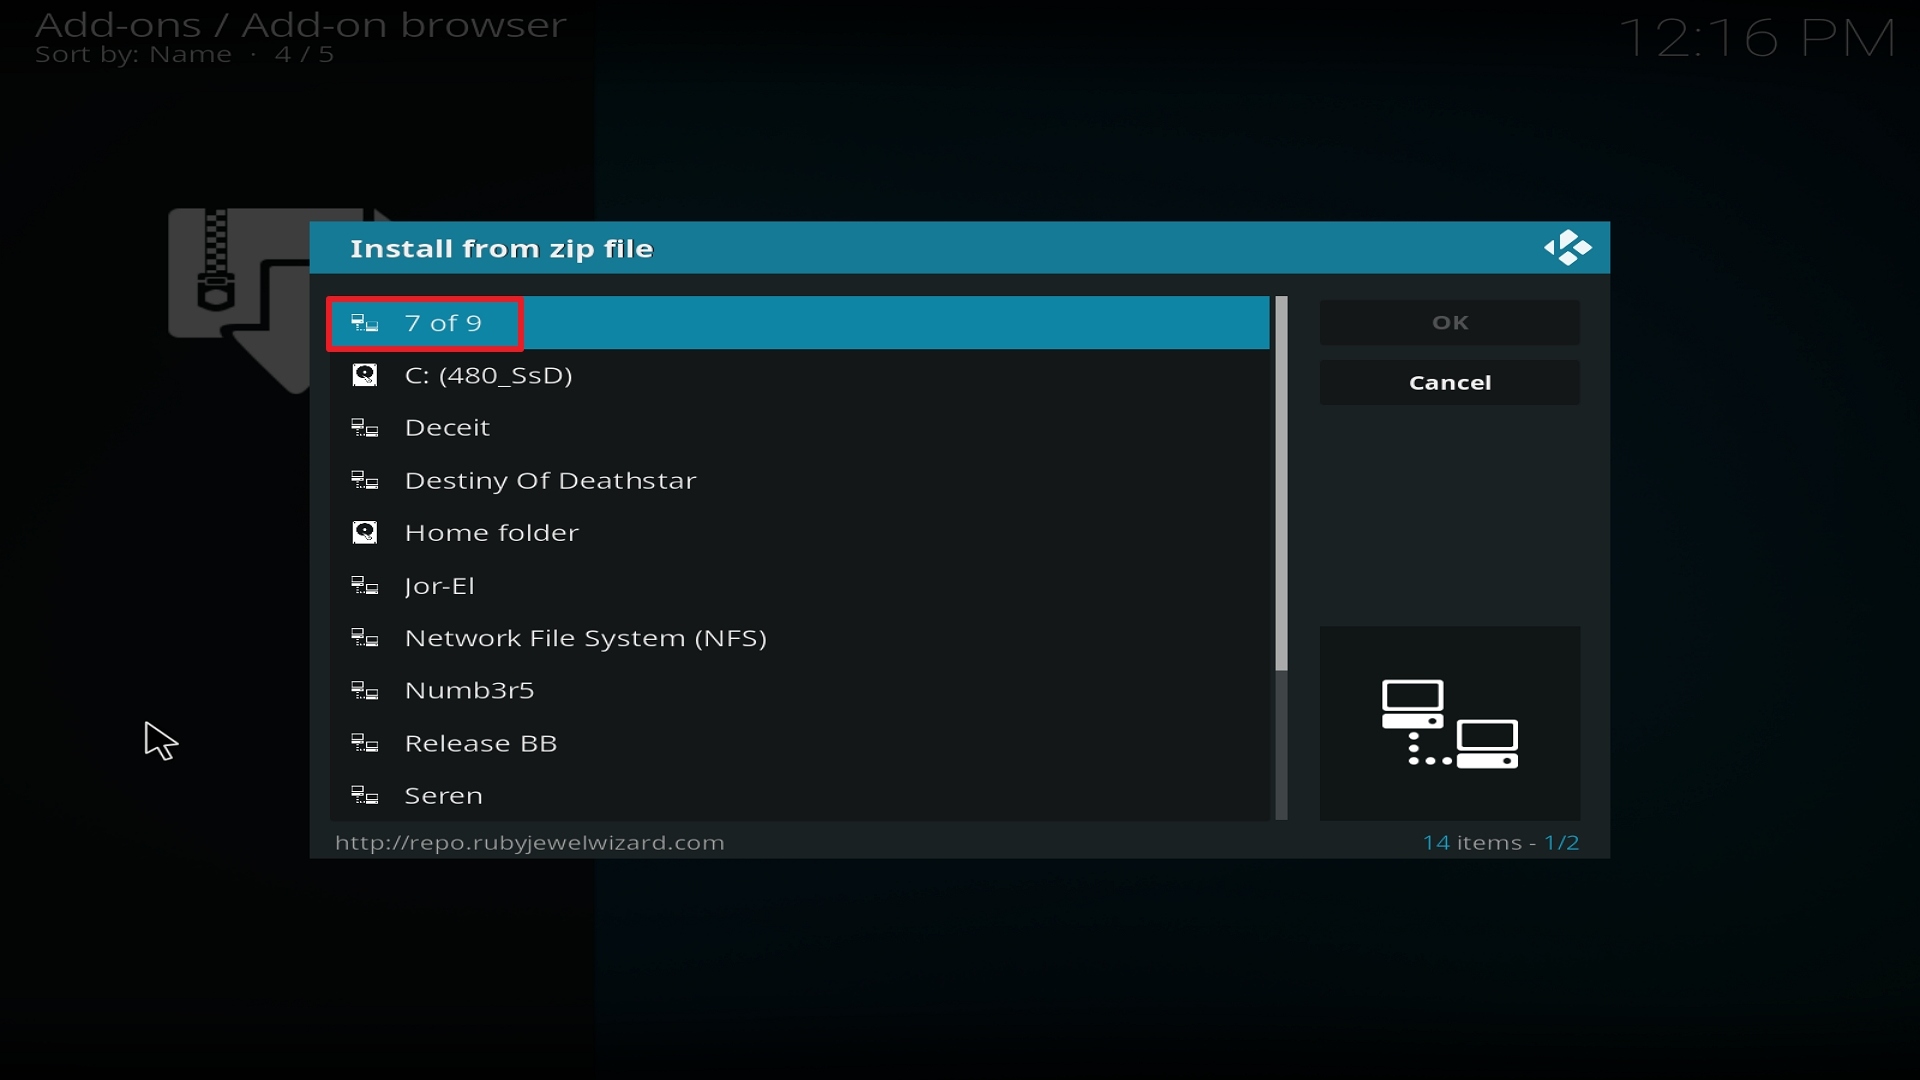The height and width of the screenshot is (1080, 1920).
Task: Click the drive icon beside C: (480_SsD)
Action: tap(365, 375)
